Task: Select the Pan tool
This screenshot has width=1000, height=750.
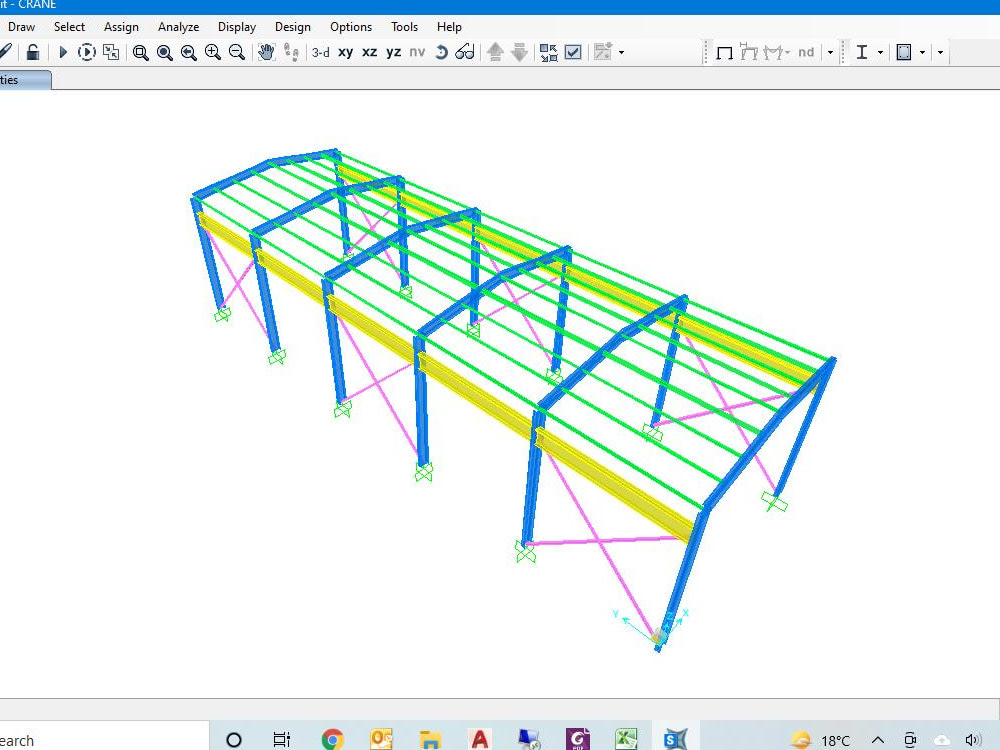Action: pyautogui.click(x=267, y=52)
